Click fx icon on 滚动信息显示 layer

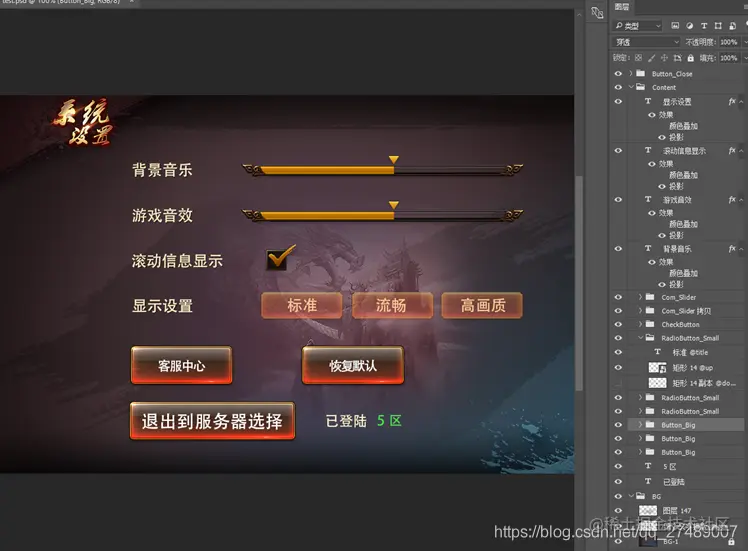pos(732,150)
